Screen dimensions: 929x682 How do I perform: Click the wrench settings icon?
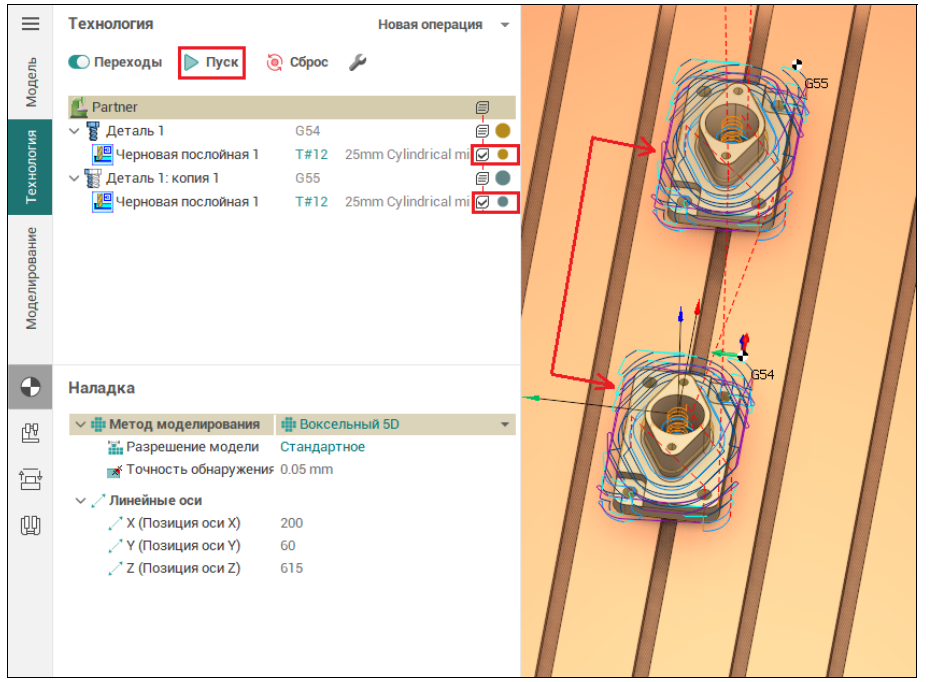357,62
